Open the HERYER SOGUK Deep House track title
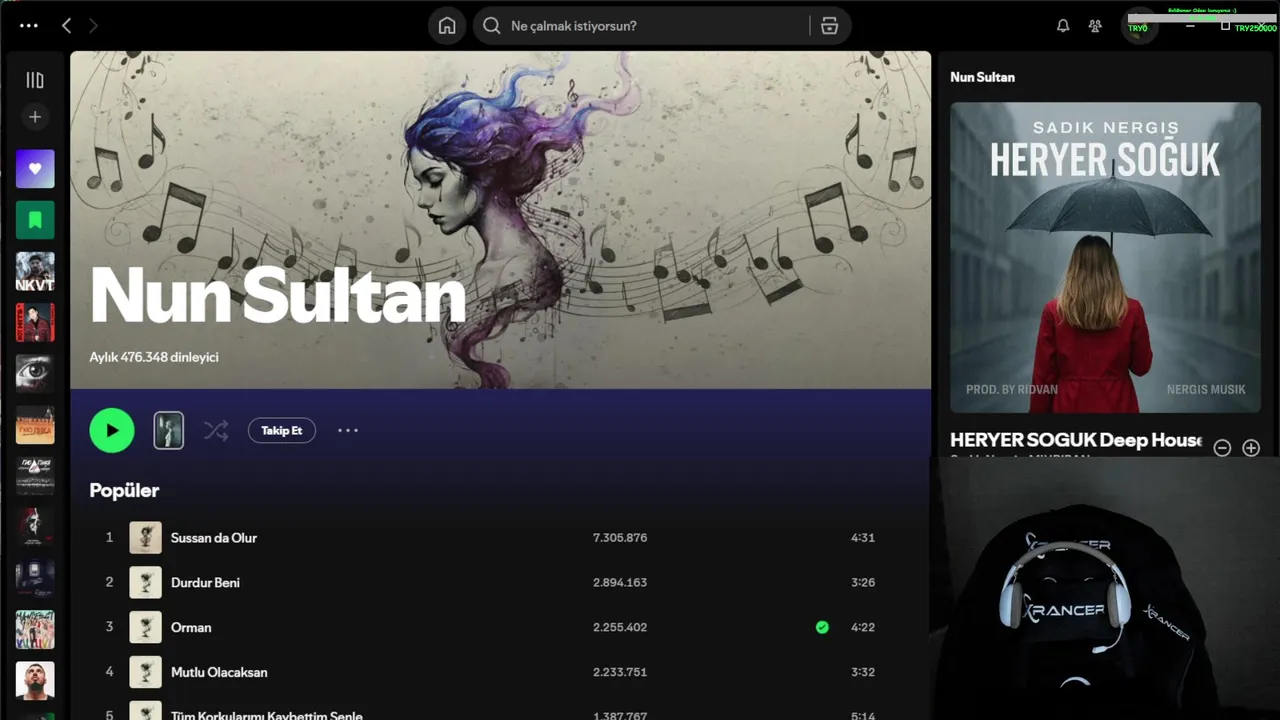 click(x=1077, y=440)
